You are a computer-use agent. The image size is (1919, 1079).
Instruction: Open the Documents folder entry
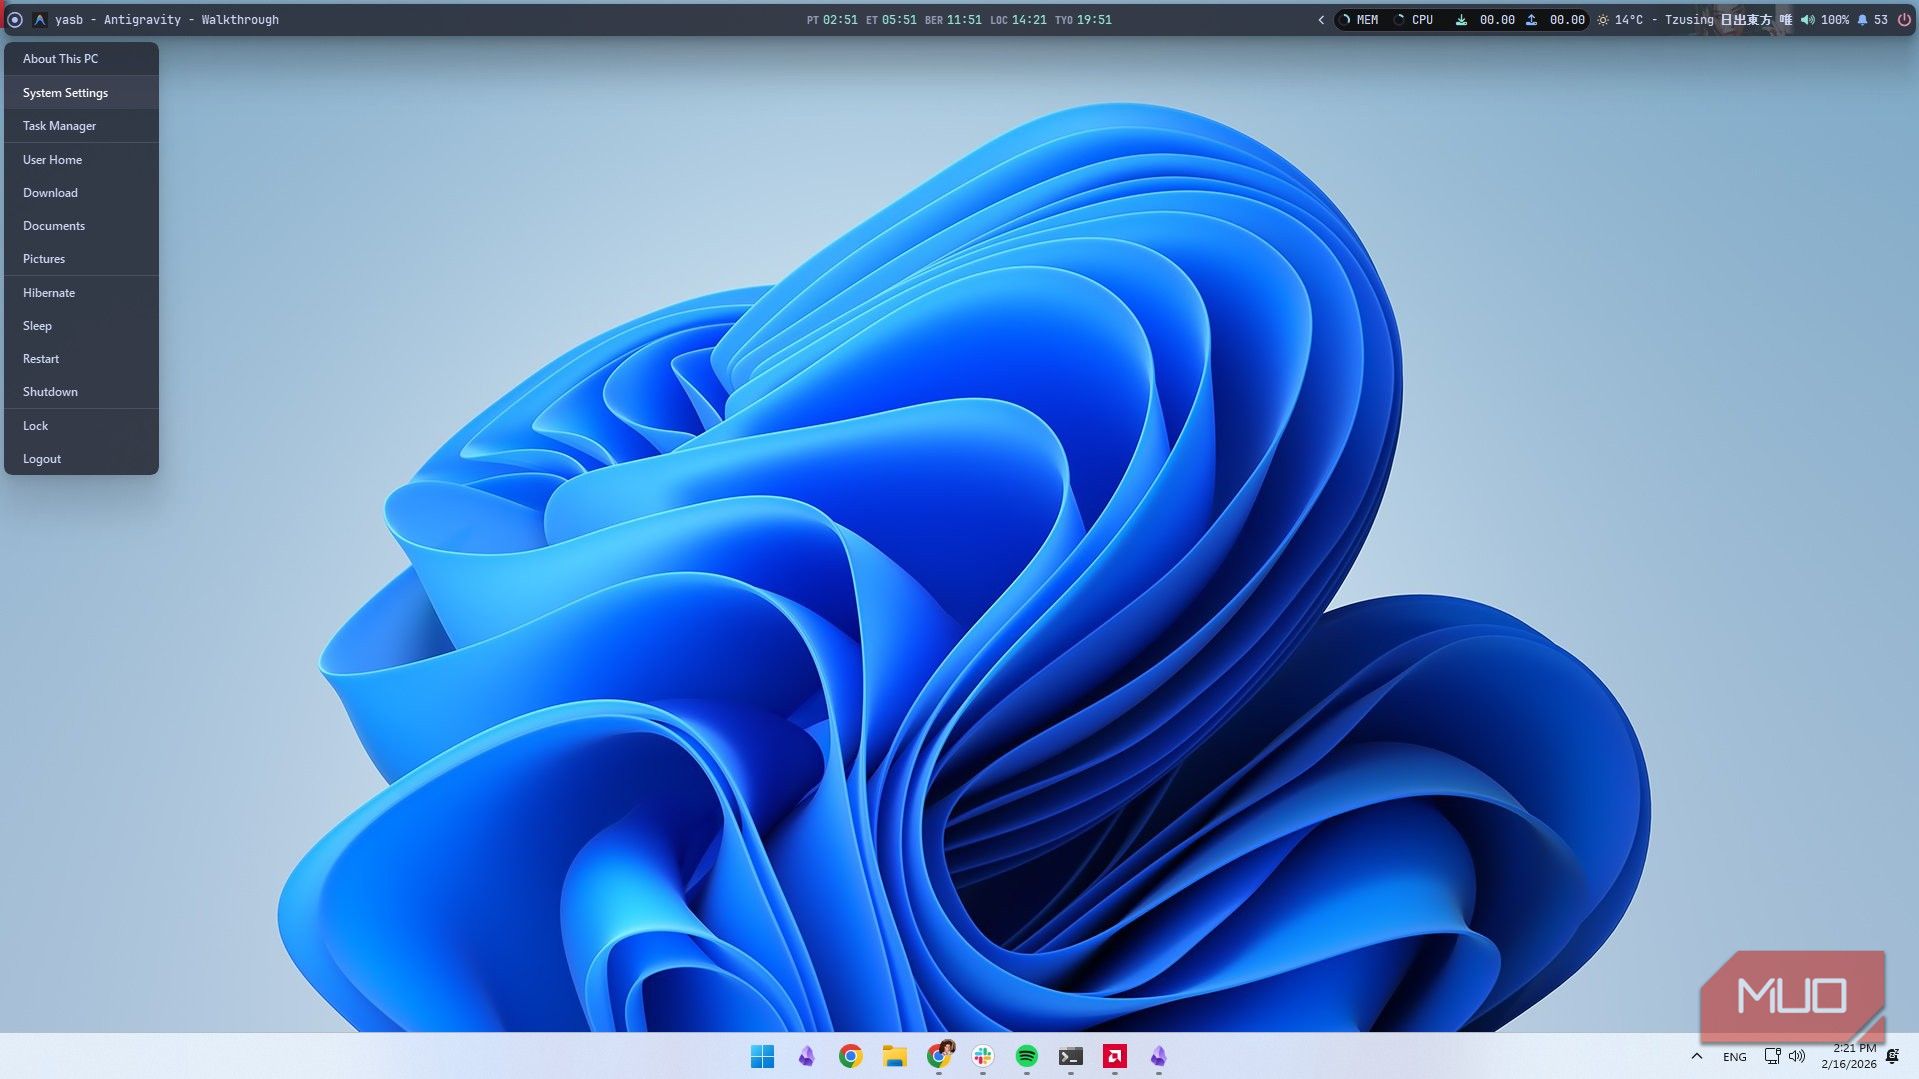[81, 226]
